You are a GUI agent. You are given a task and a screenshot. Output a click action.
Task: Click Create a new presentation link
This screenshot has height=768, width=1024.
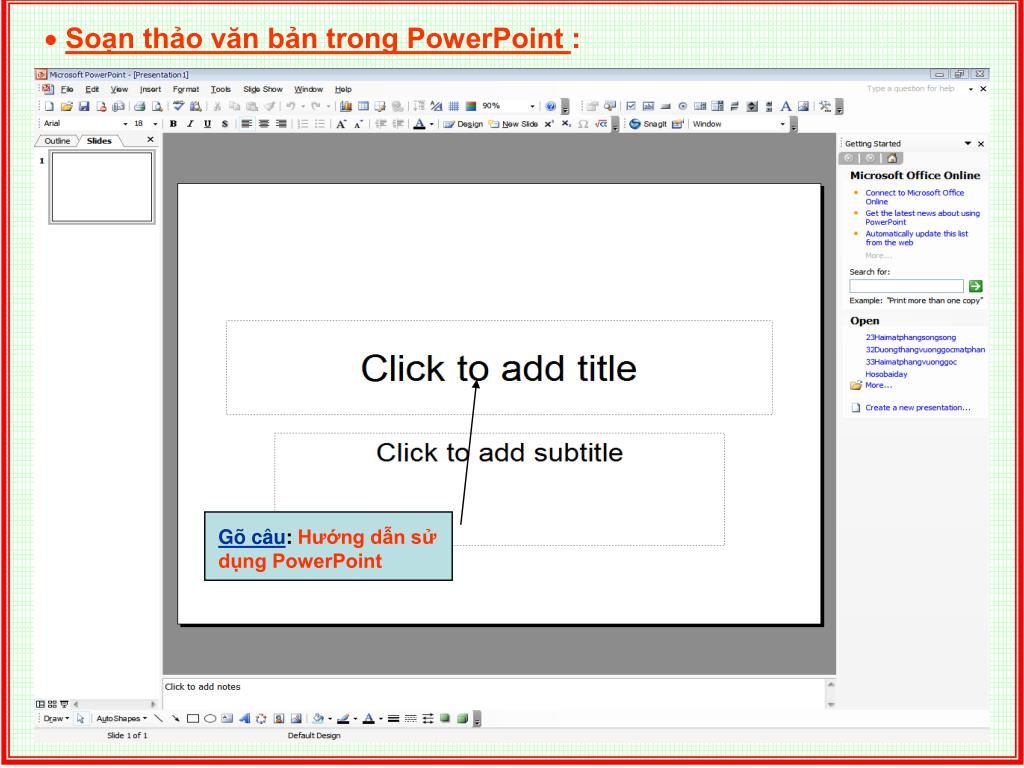click(918, 408)
